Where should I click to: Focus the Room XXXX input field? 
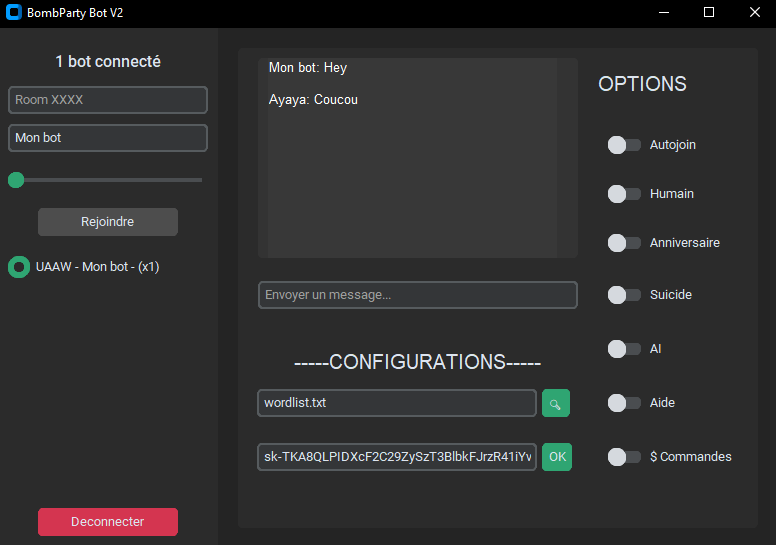(x=108, y=100)
